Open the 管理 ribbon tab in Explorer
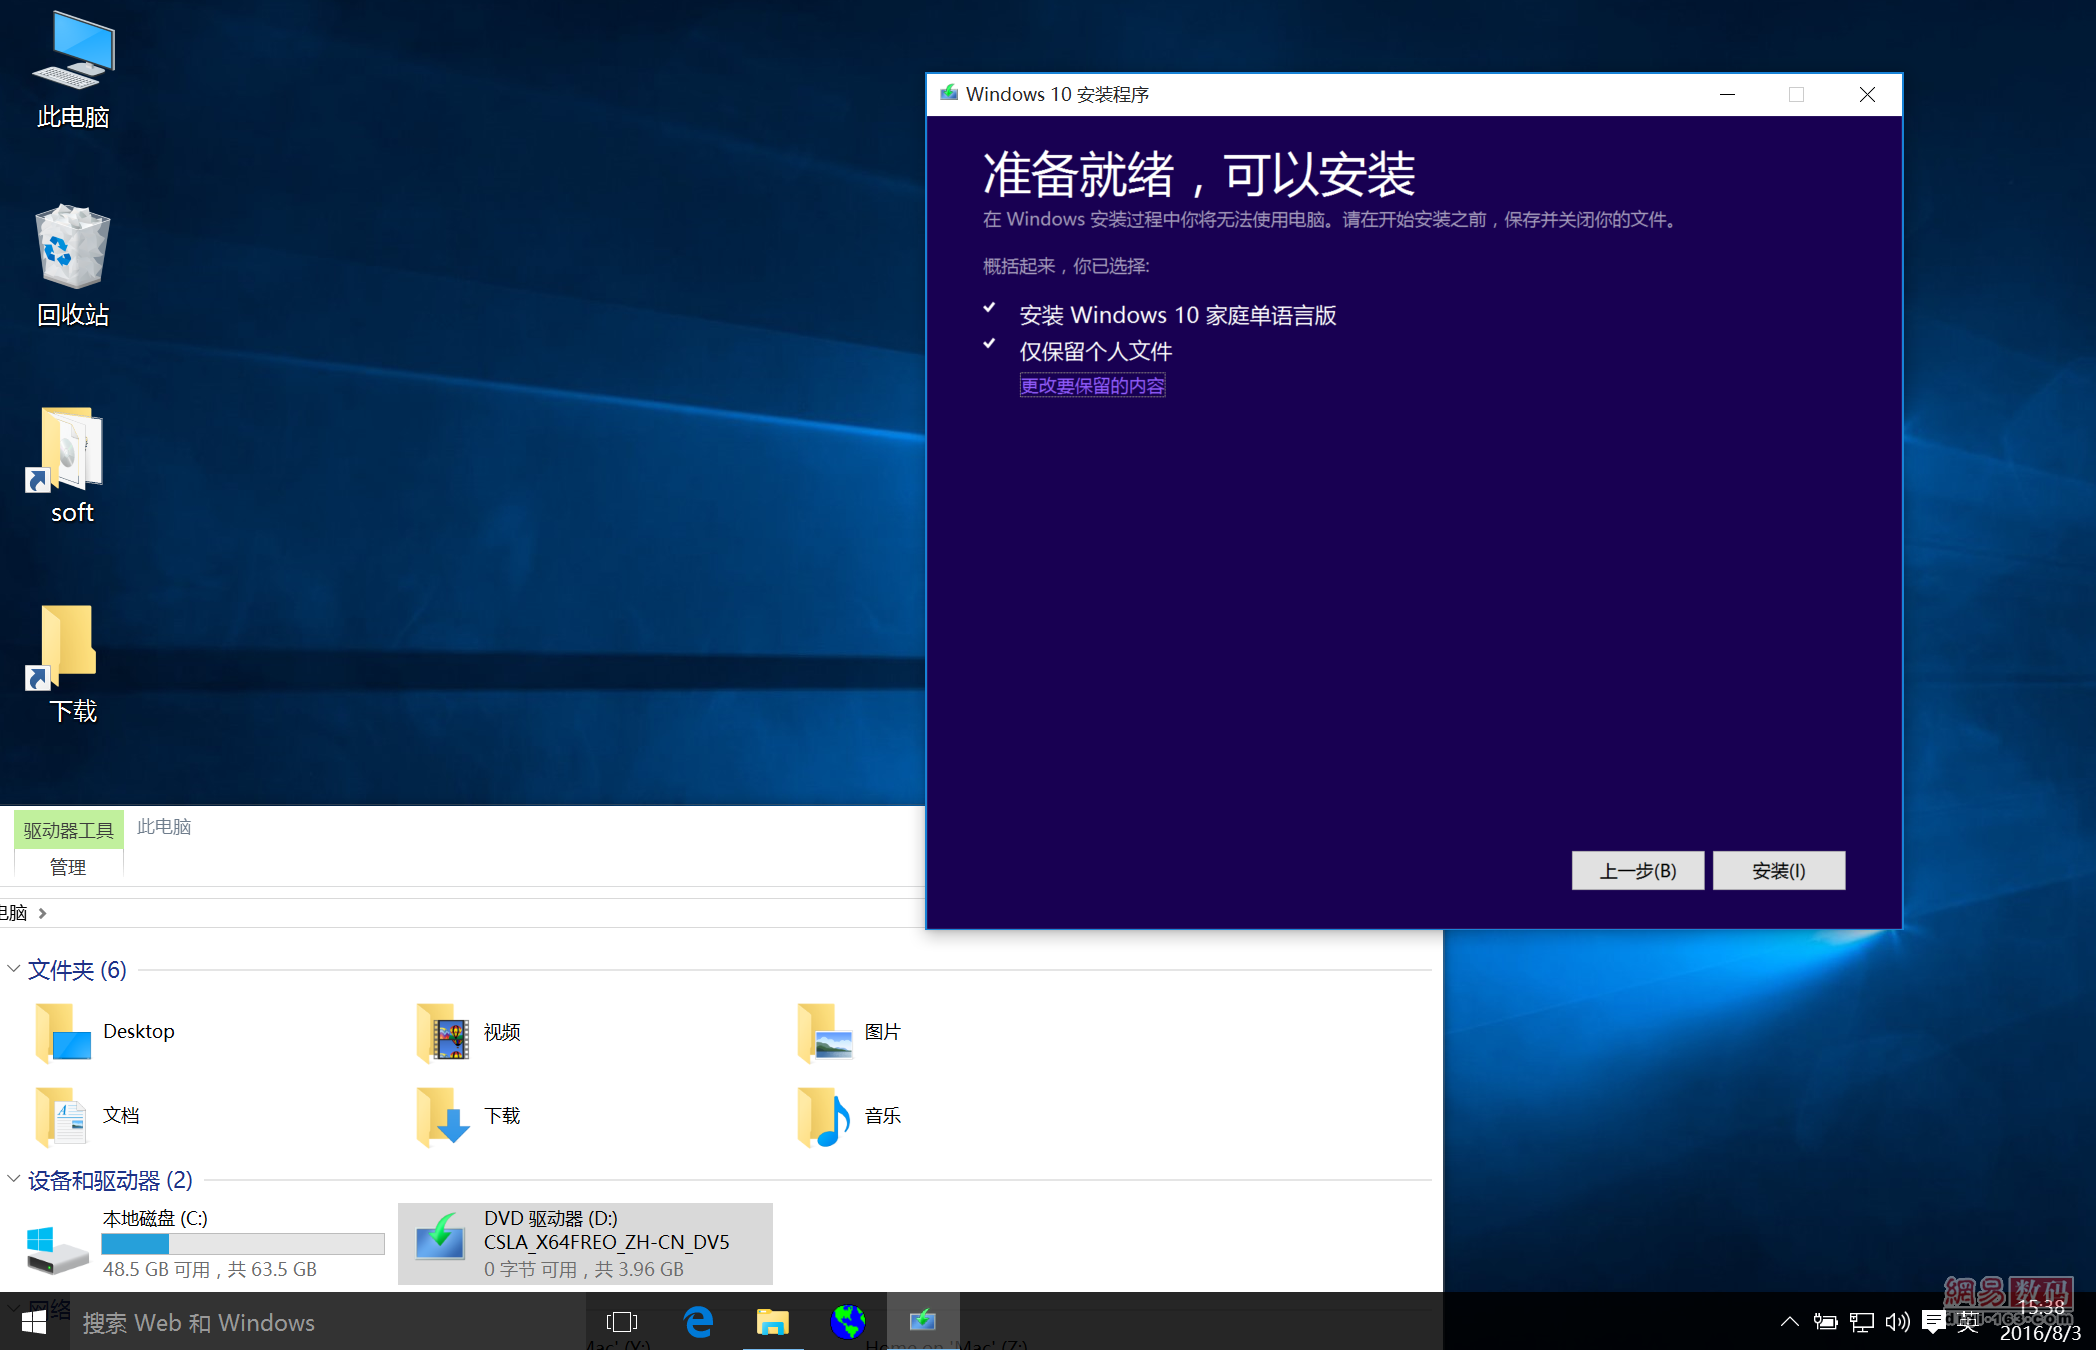The height and width of the screenshot is (1350, 2096). click(x=68, y=867)
